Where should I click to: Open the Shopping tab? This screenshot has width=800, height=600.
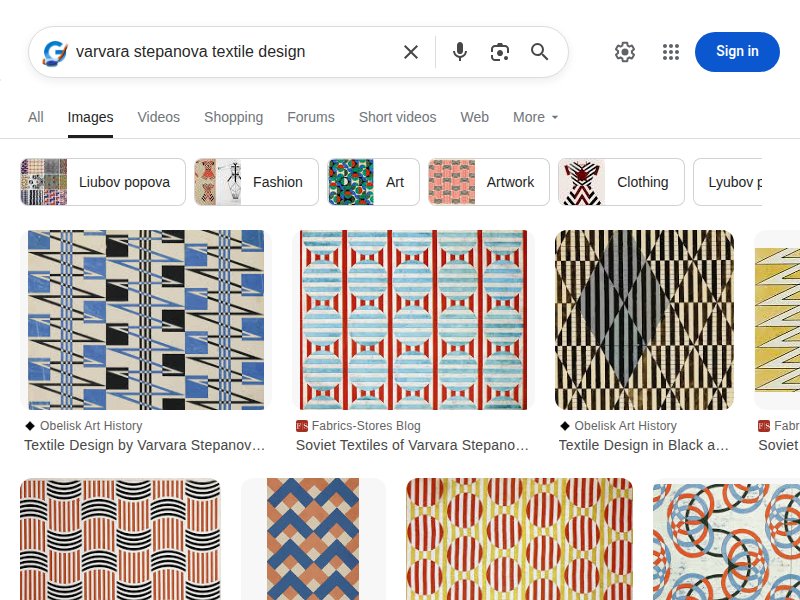pyautogui.click(x=233, y=117)
